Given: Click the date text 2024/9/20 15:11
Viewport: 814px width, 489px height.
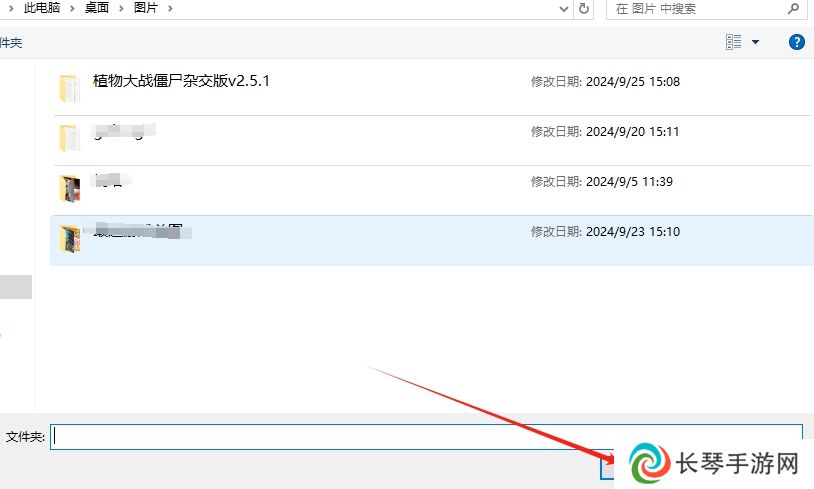Looking at the screenshot, I should 632,132.
